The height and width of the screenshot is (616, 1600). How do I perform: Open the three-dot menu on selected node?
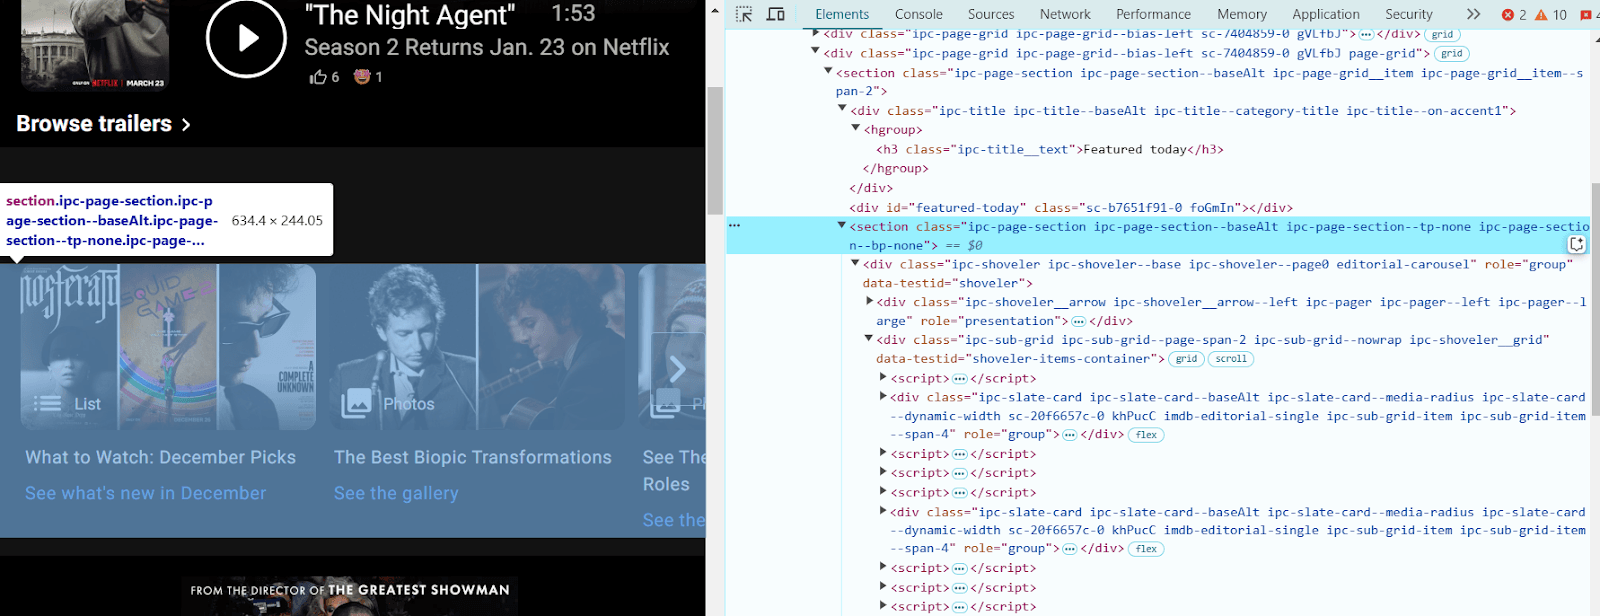pos(735,226)
